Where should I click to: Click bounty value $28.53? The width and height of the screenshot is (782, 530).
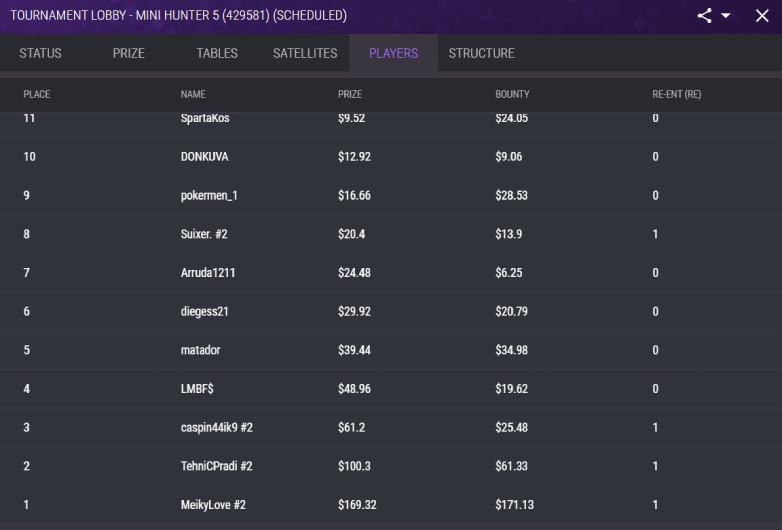click(x=511, y=195)
